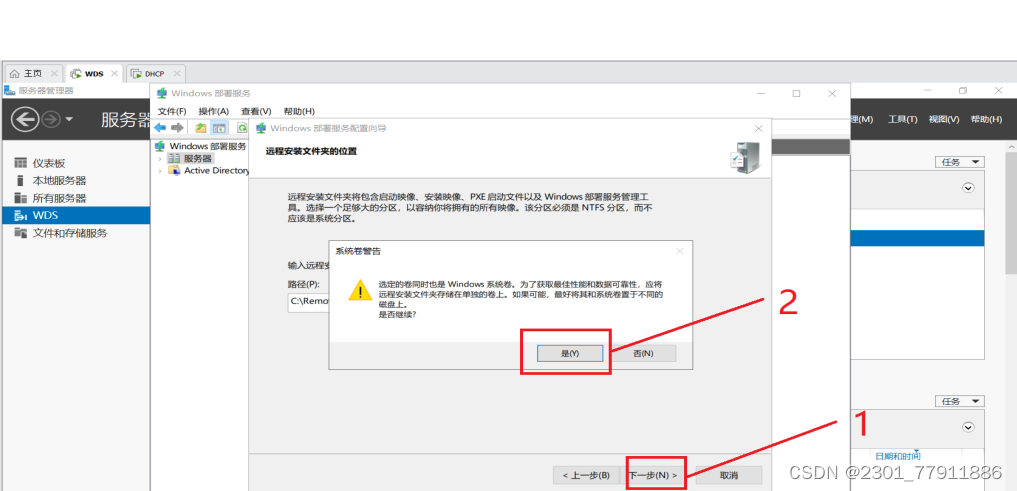Restore the Server Manager window

(963, 91)
